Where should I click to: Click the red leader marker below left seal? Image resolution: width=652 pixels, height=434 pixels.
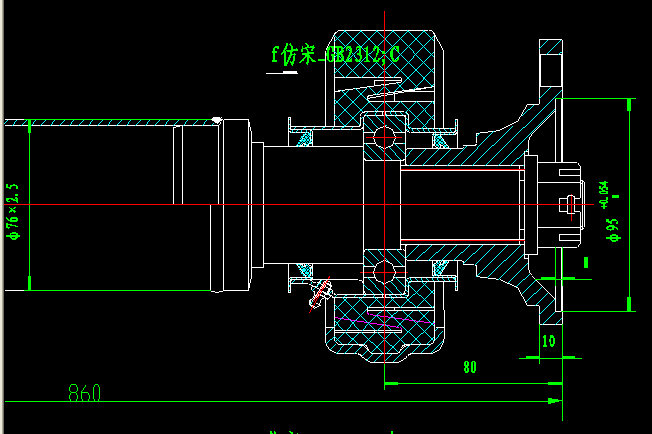[x=320, y=292]
